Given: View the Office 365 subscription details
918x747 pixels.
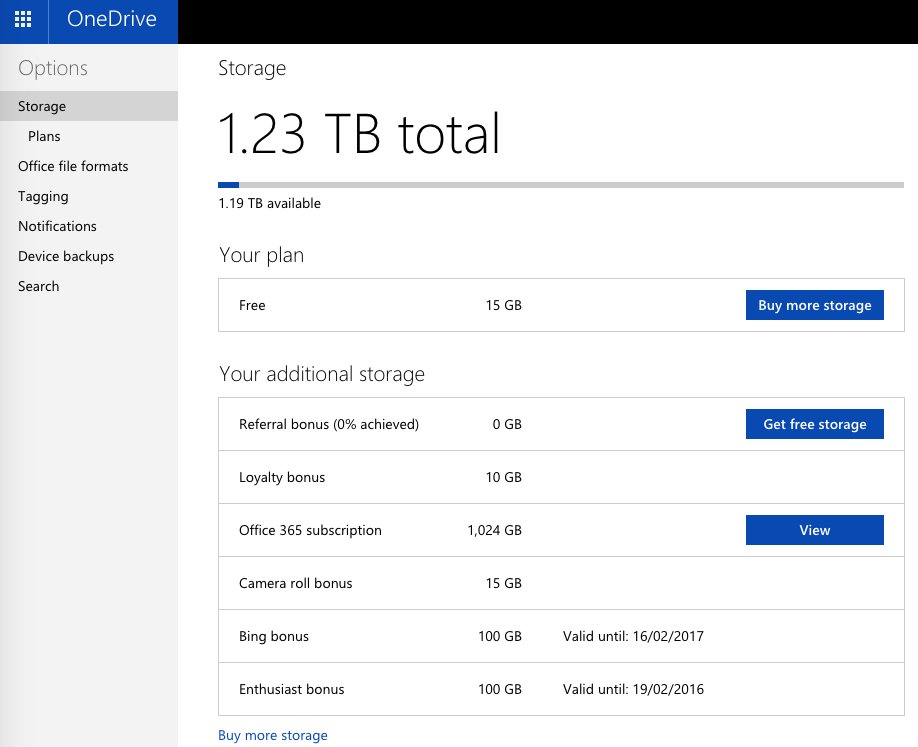Looking at the screenshot, I should pos(814,530).
